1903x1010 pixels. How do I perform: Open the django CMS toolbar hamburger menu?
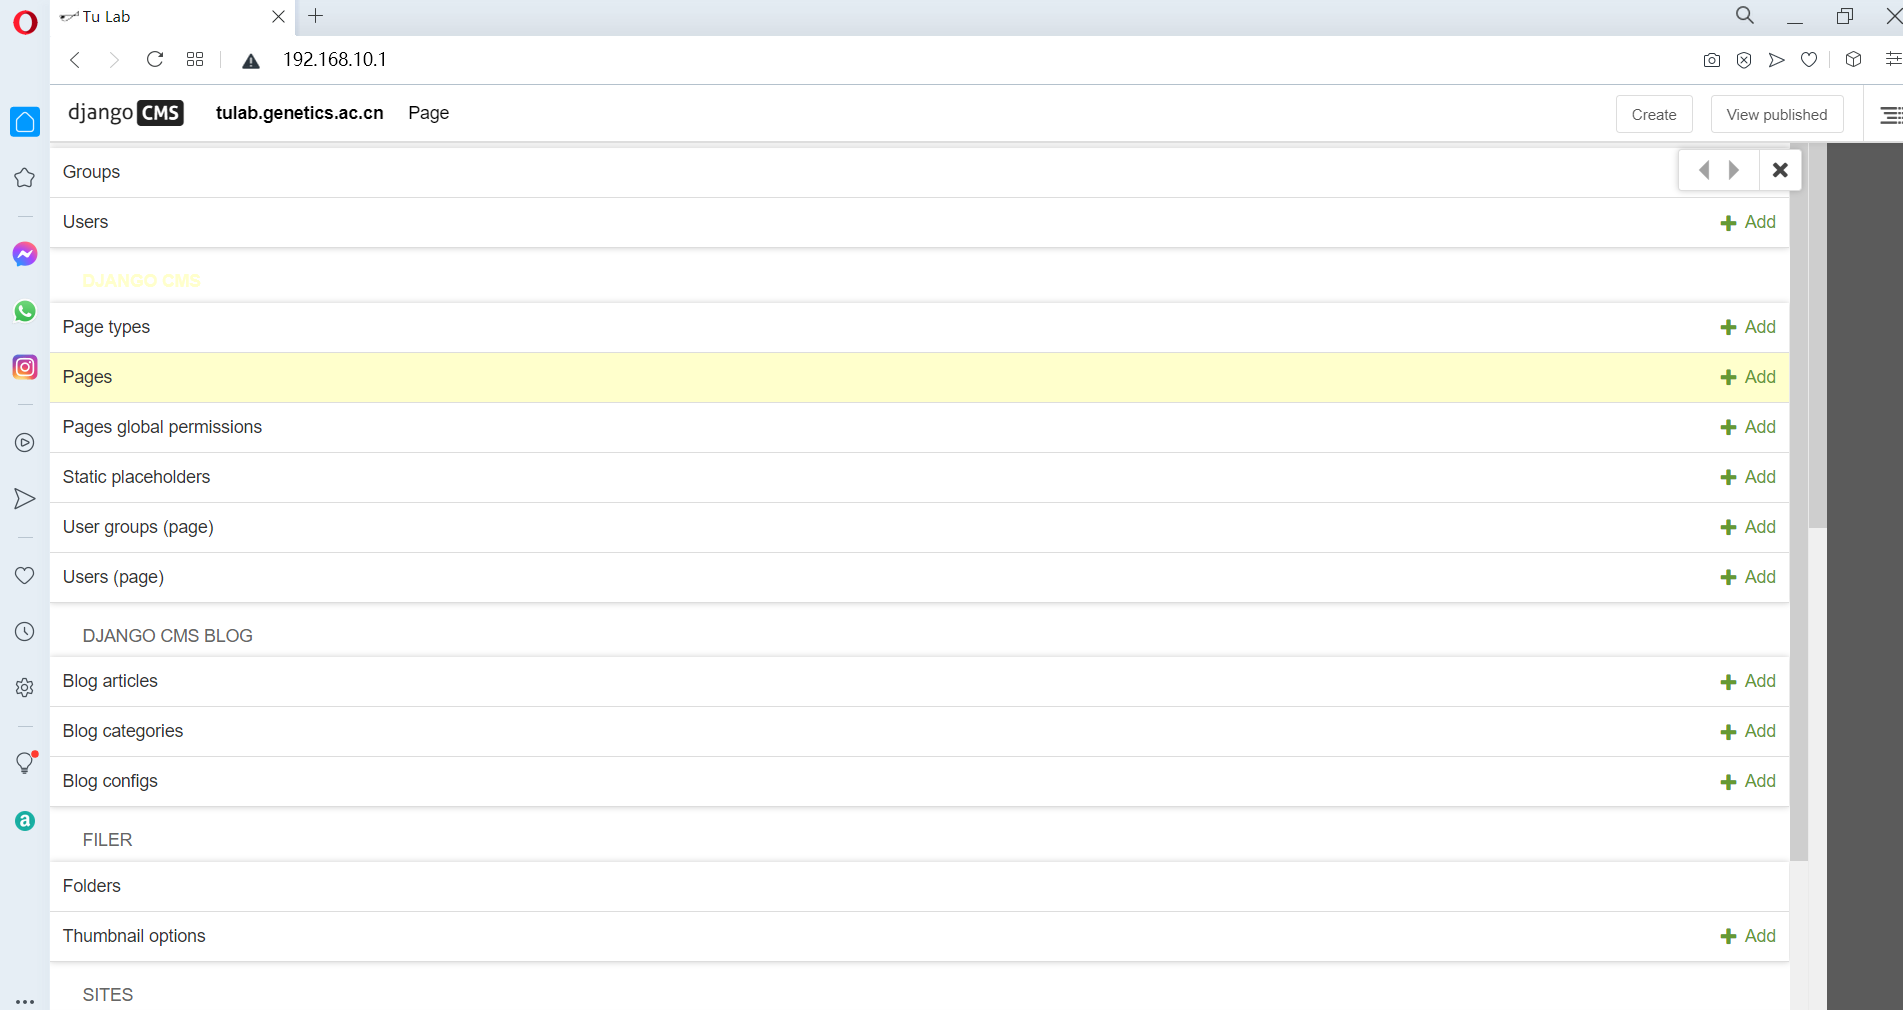pos(1890,114)
